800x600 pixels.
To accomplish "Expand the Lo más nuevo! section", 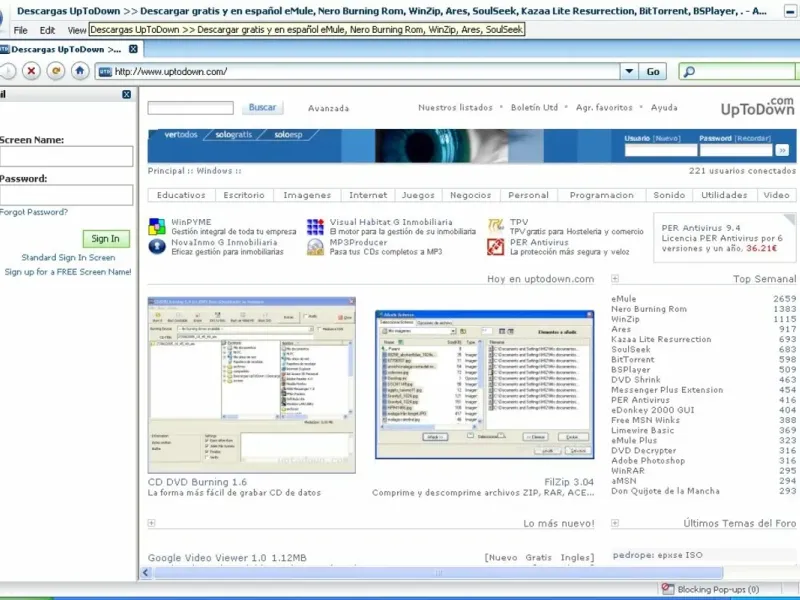I will [151, 523].
